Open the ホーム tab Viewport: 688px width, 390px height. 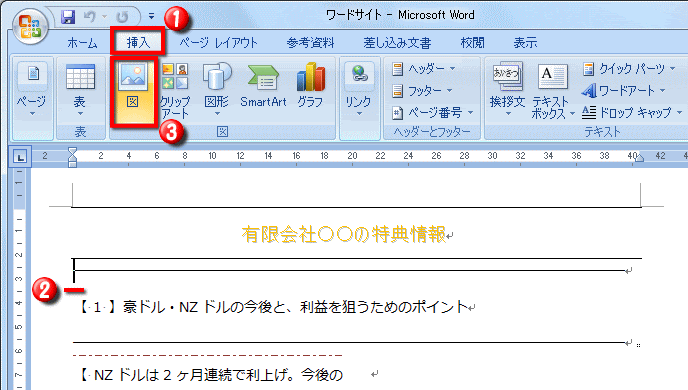pos(82,43)
